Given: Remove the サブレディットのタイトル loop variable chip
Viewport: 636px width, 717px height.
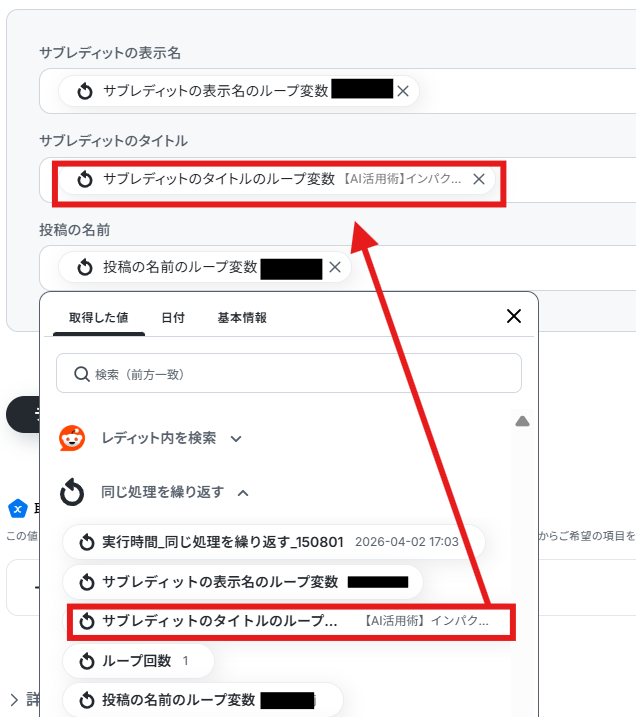Looking at the screenshot, I should click(x=479, y=179).
